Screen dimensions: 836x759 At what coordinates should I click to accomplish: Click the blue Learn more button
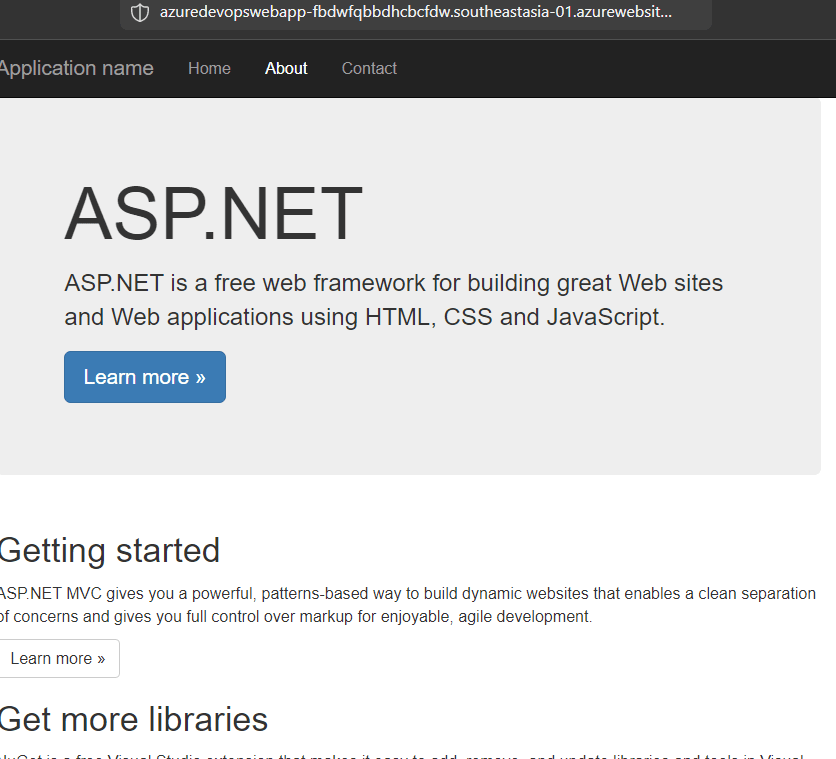coord(145,377)
